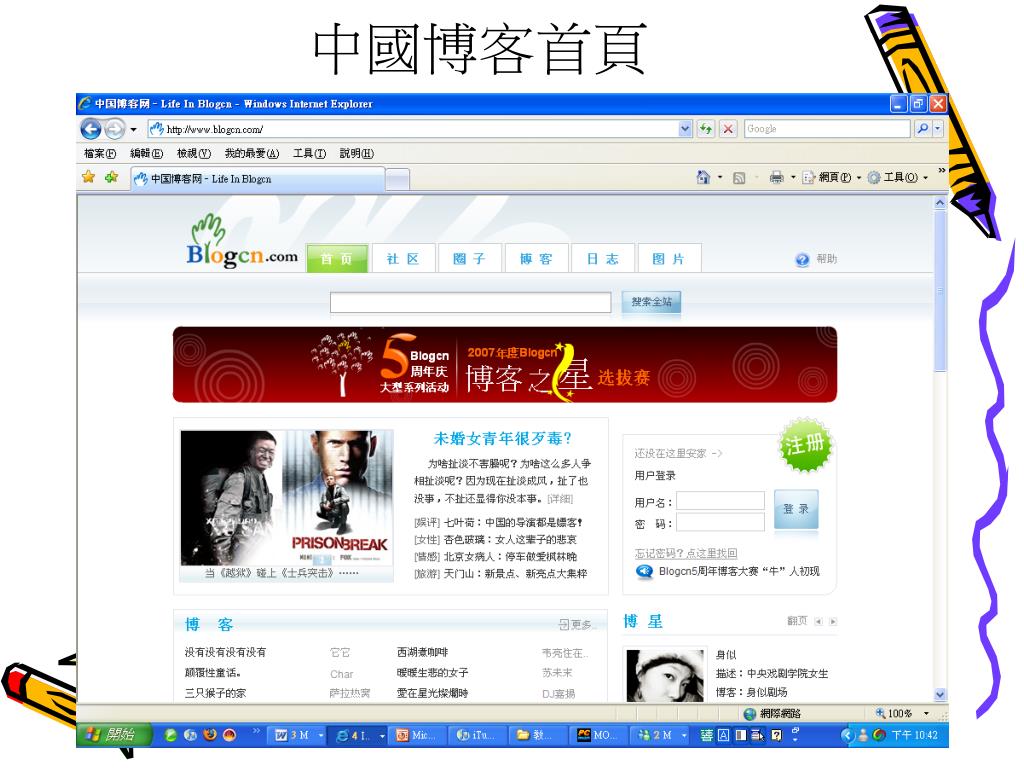Click the 搜索全站 button
Screen dimensions: 1024x768
point(651,302)
